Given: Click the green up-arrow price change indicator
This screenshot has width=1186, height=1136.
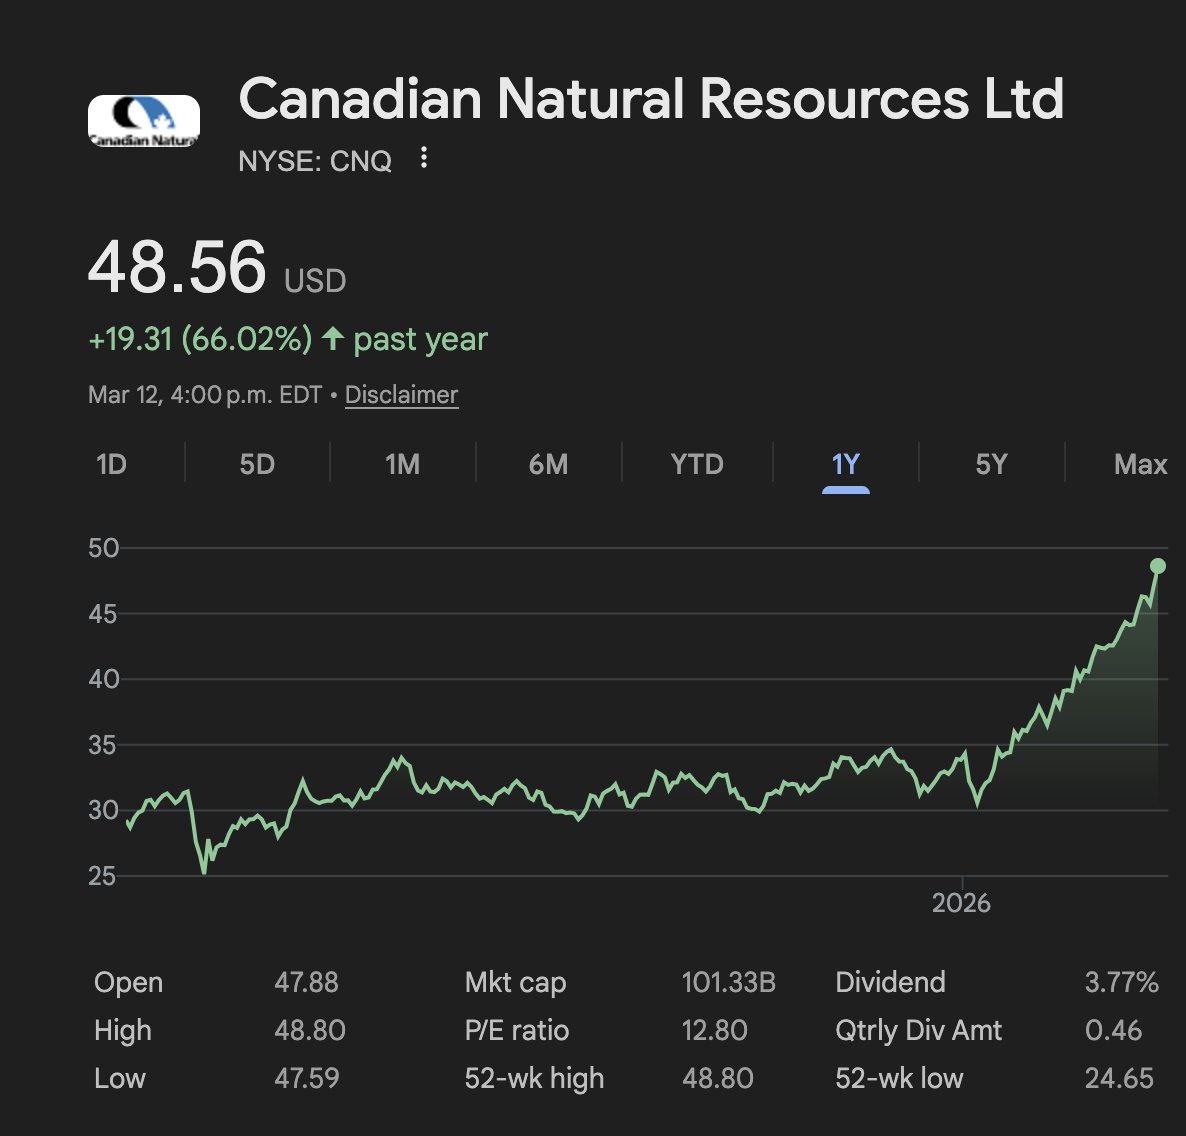Looking at the screenshot, I should (x=333, y=338).
